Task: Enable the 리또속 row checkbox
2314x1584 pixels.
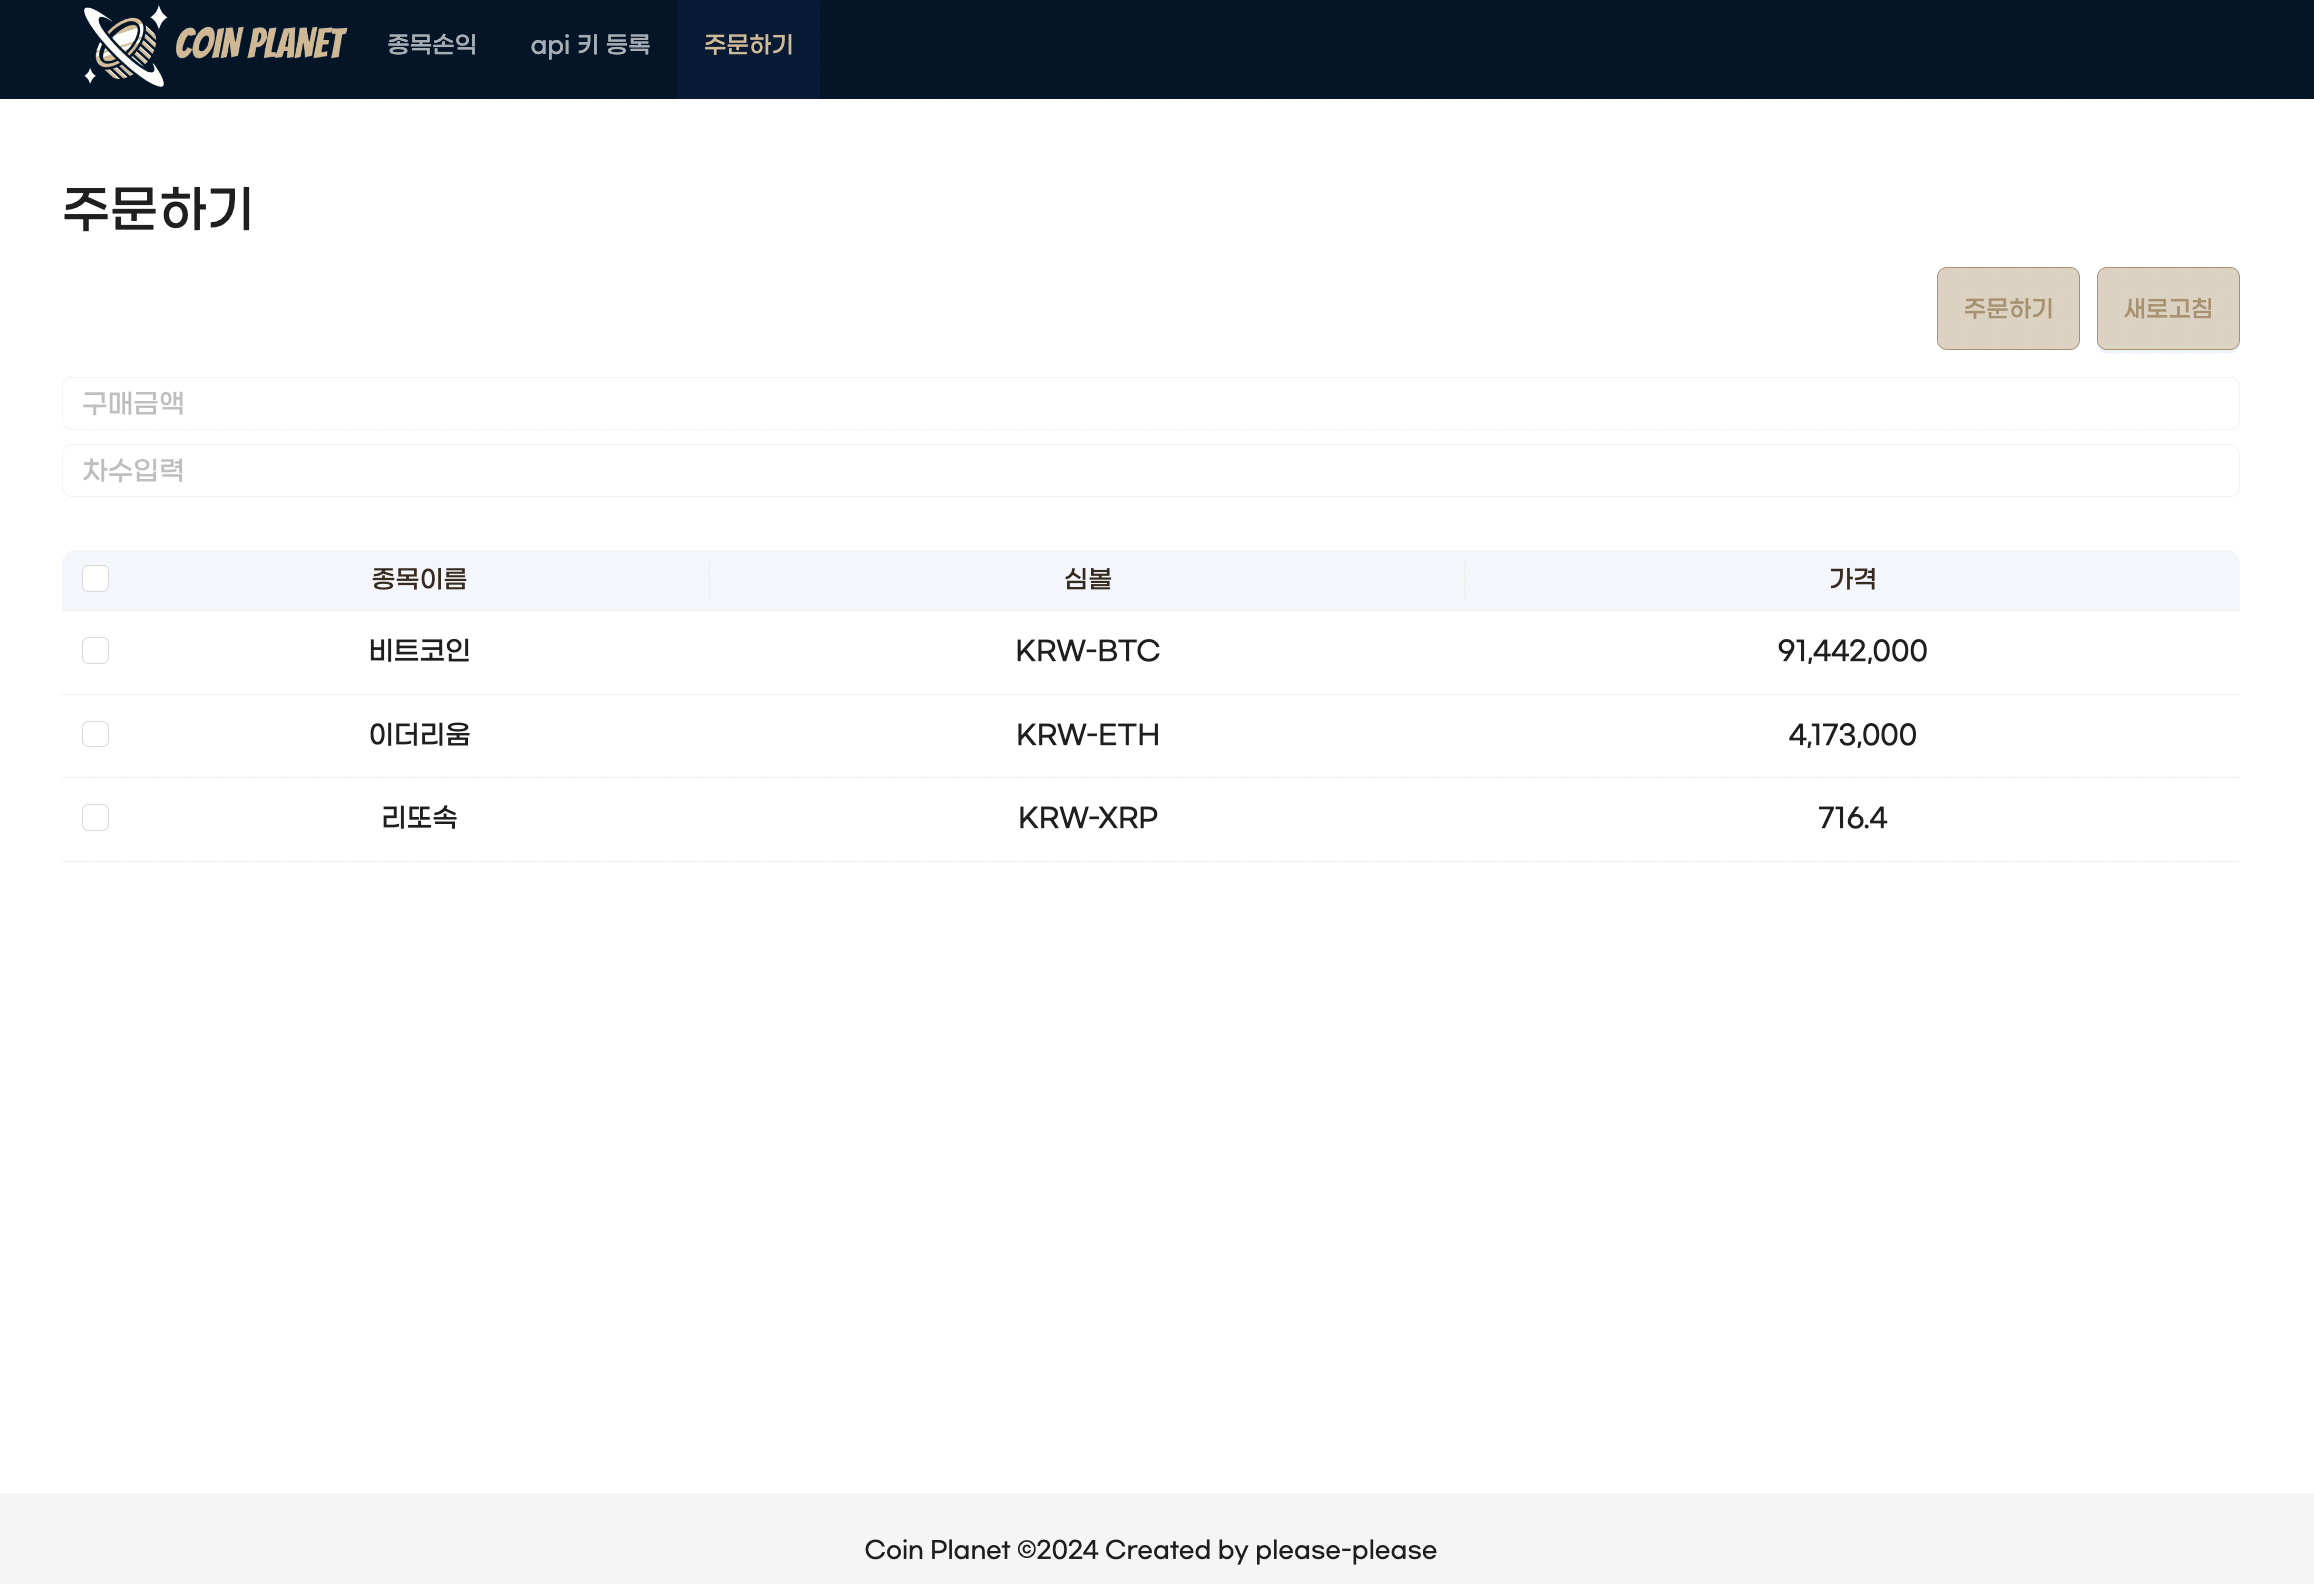Action: click(x=96, y=818)
